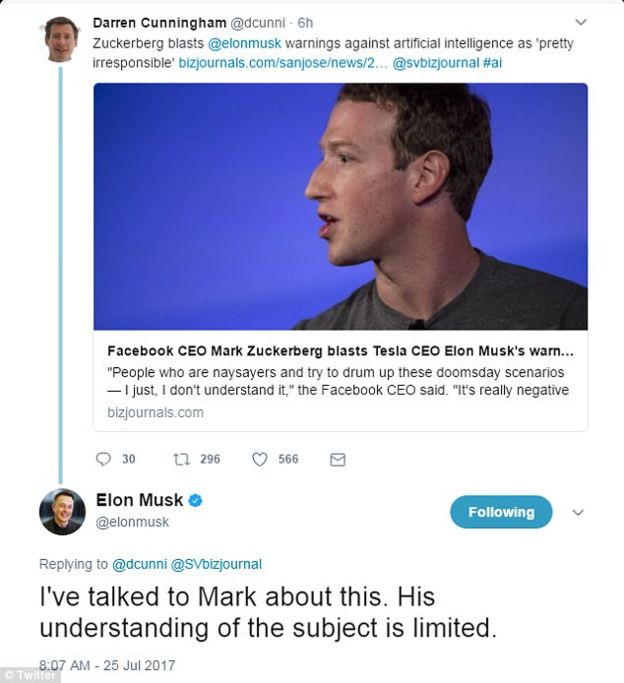Click the reply speech bubble icon
Image resolution: width=624 pixels, height=683 pixels.
pos(103,459)
